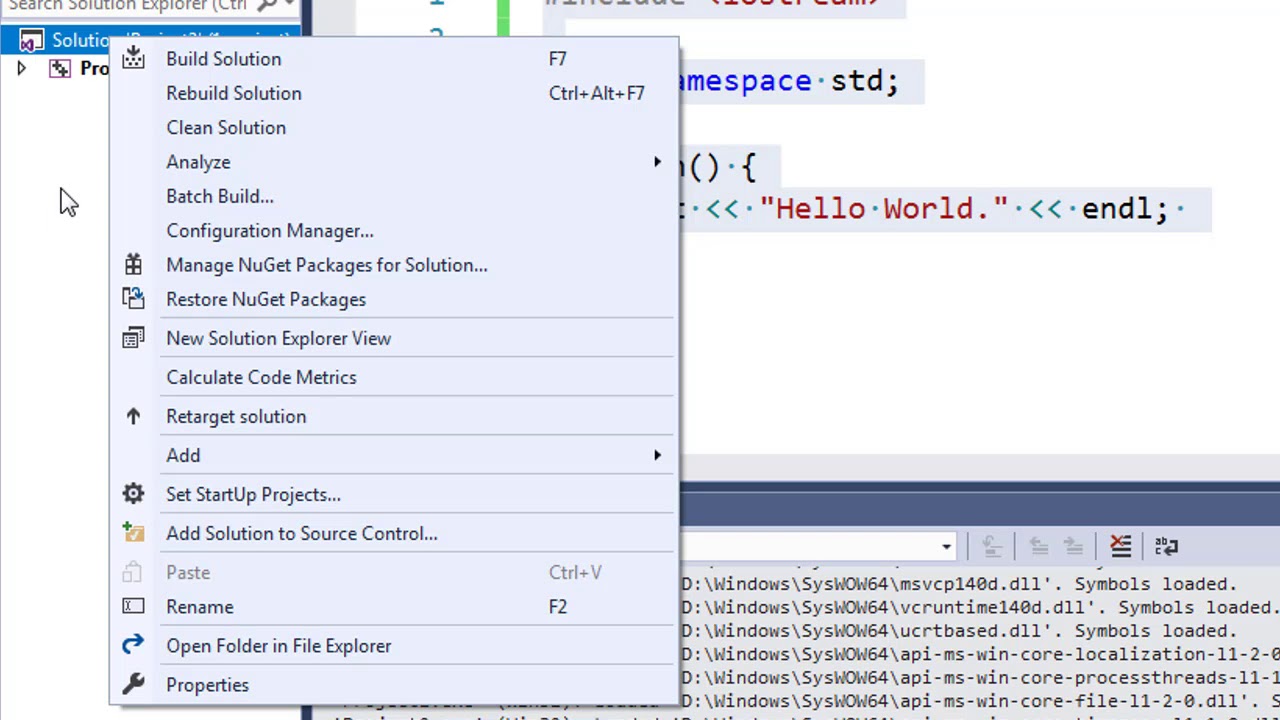
Task: Select Manage NuGet Packages for Solution...
Action: 394,265
